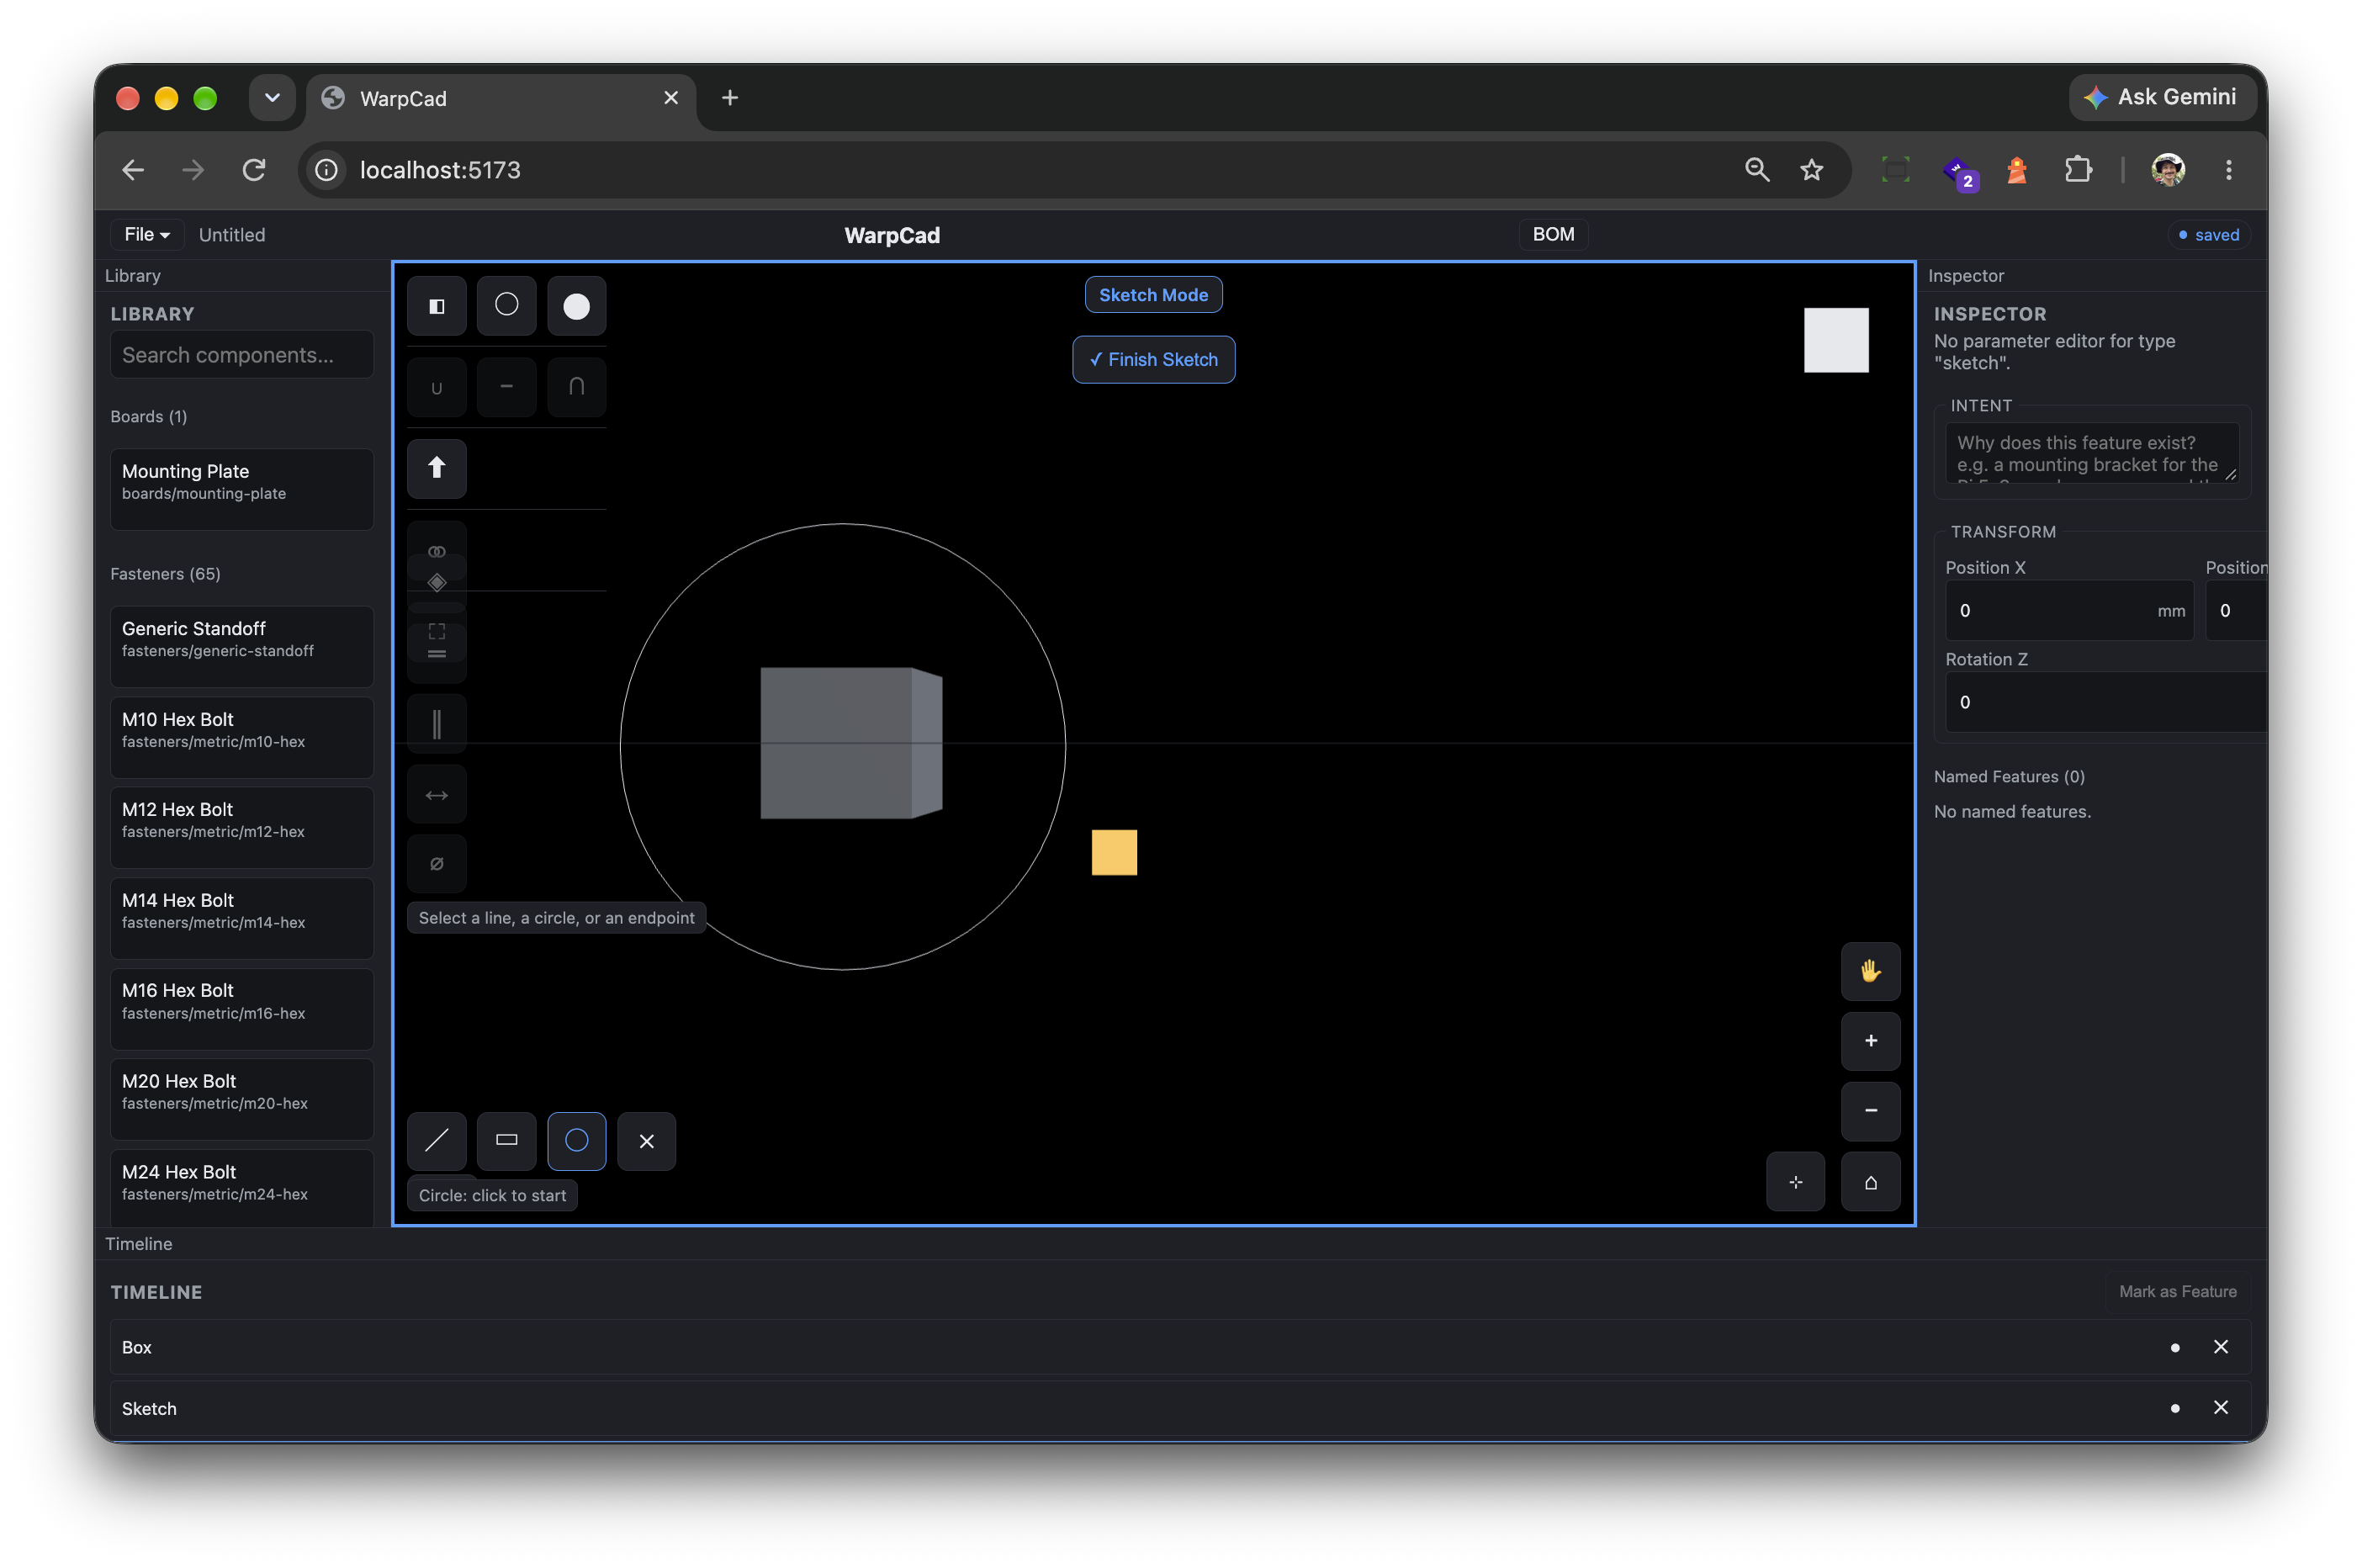Choose the equal (double horizontal bar) constraint
Screen dimensions: 2362x1568
point(436,654)
